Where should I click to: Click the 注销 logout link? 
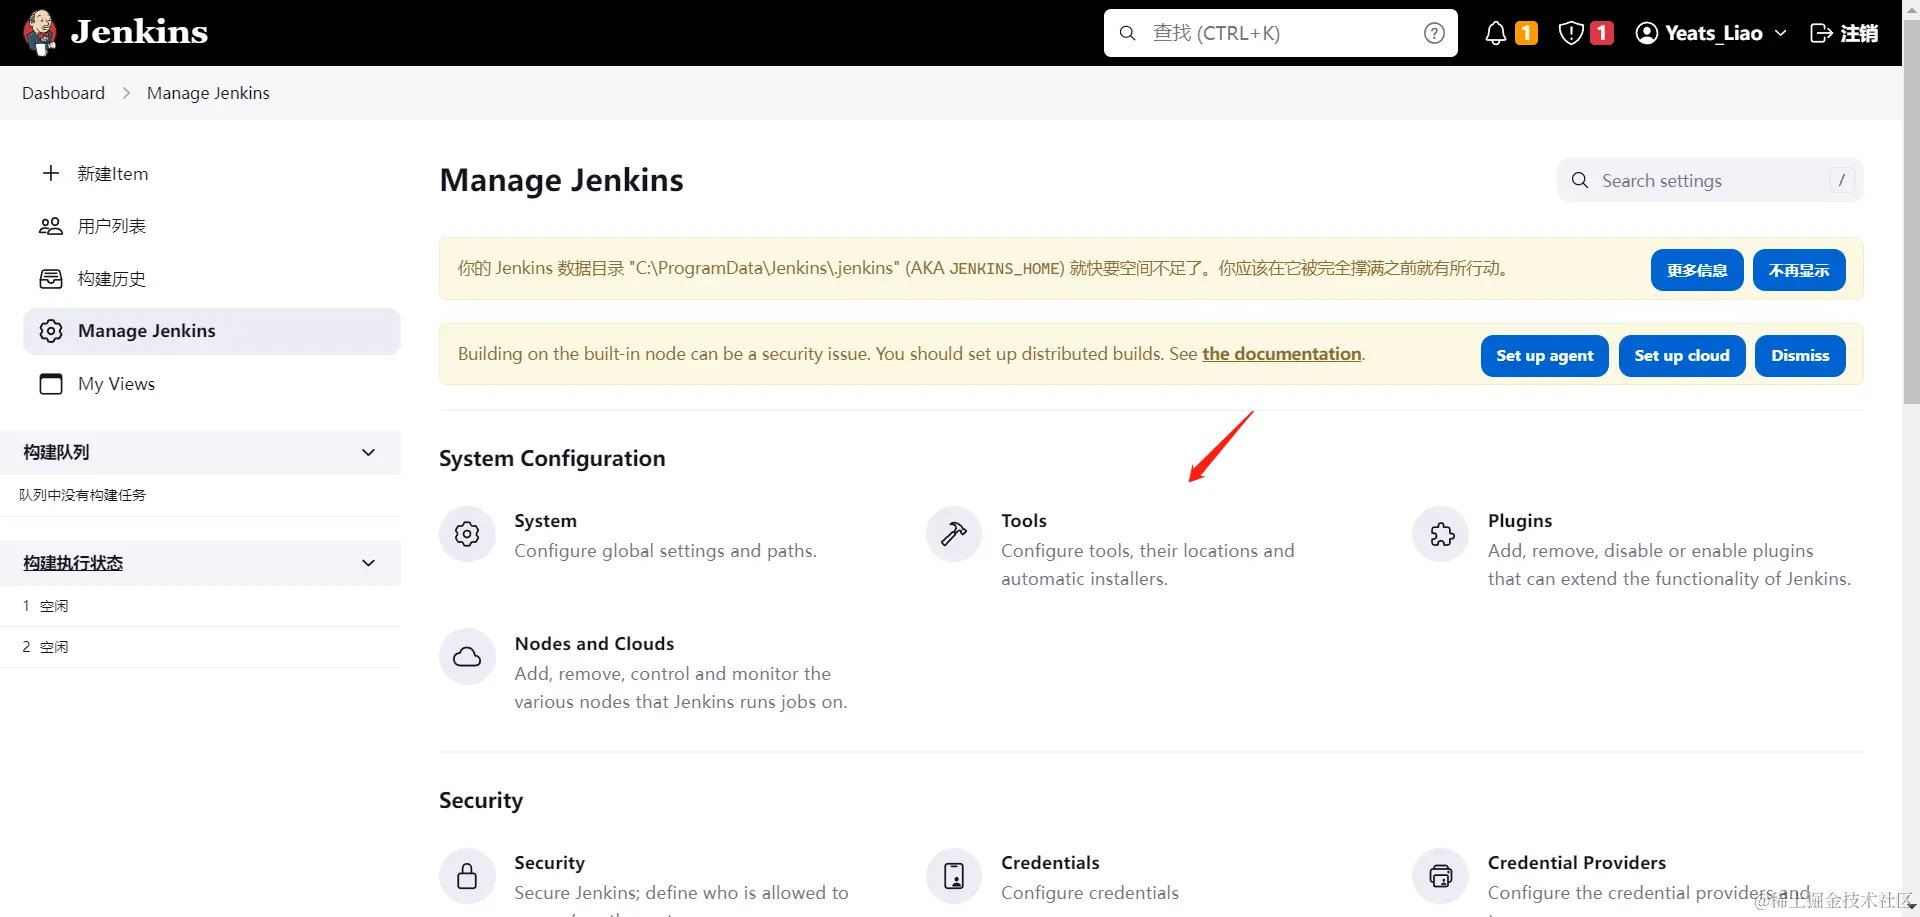(1859, 33)
